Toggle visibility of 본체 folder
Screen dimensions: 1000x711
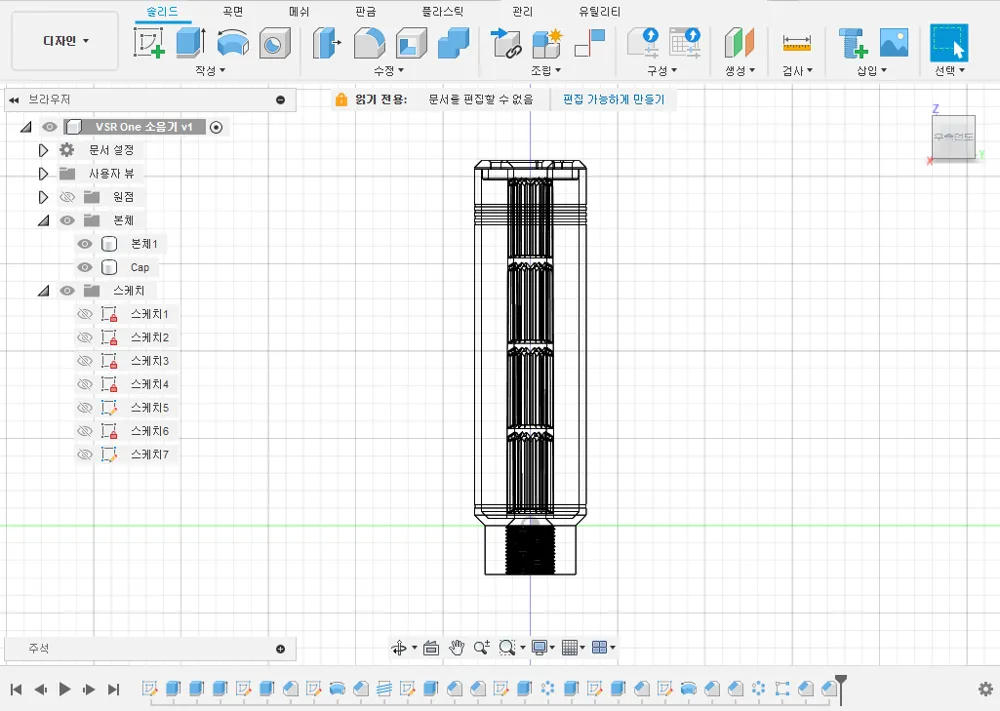tap(67, 221)
